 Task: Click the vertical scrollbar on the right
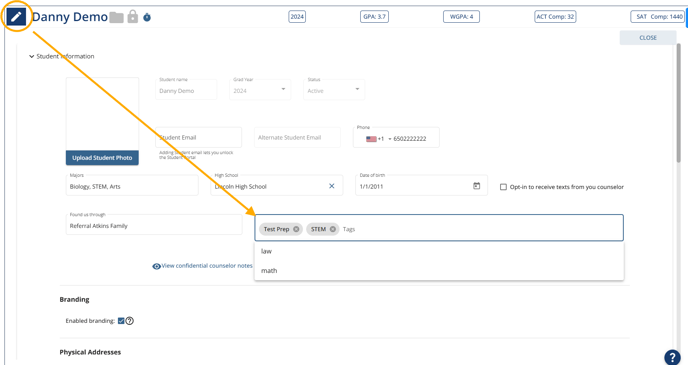[679, 104]
